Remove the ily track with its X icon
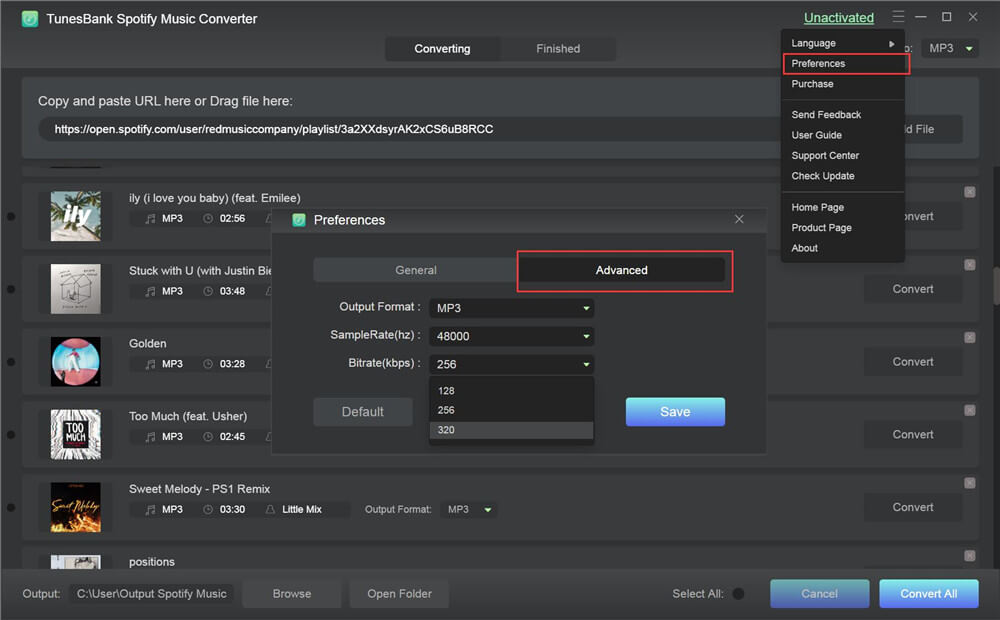The image size is (1000, 620). (969, 192)
